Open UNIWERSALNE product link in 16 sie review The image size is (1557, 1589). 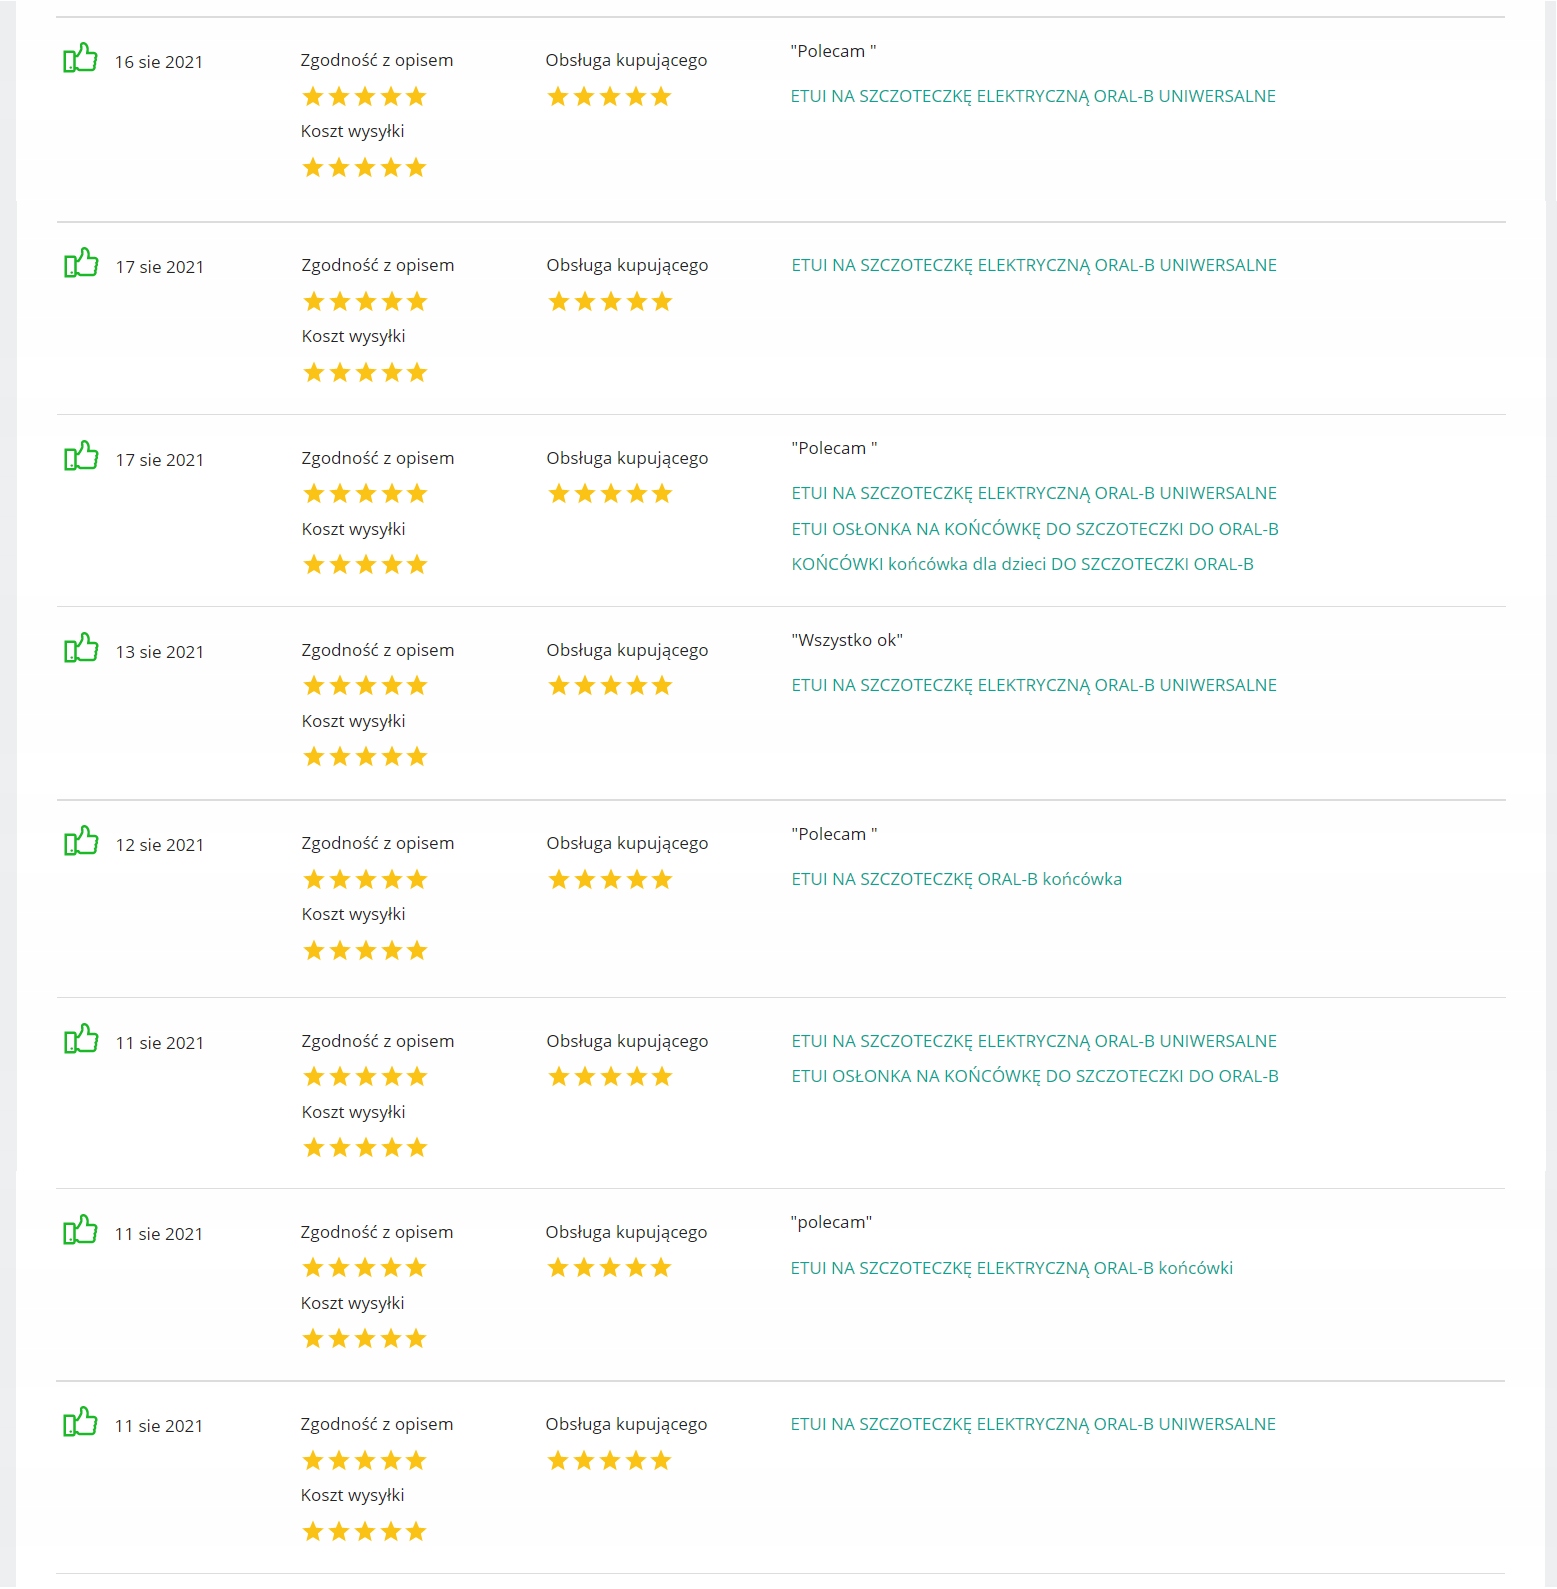coord(1032,96)
